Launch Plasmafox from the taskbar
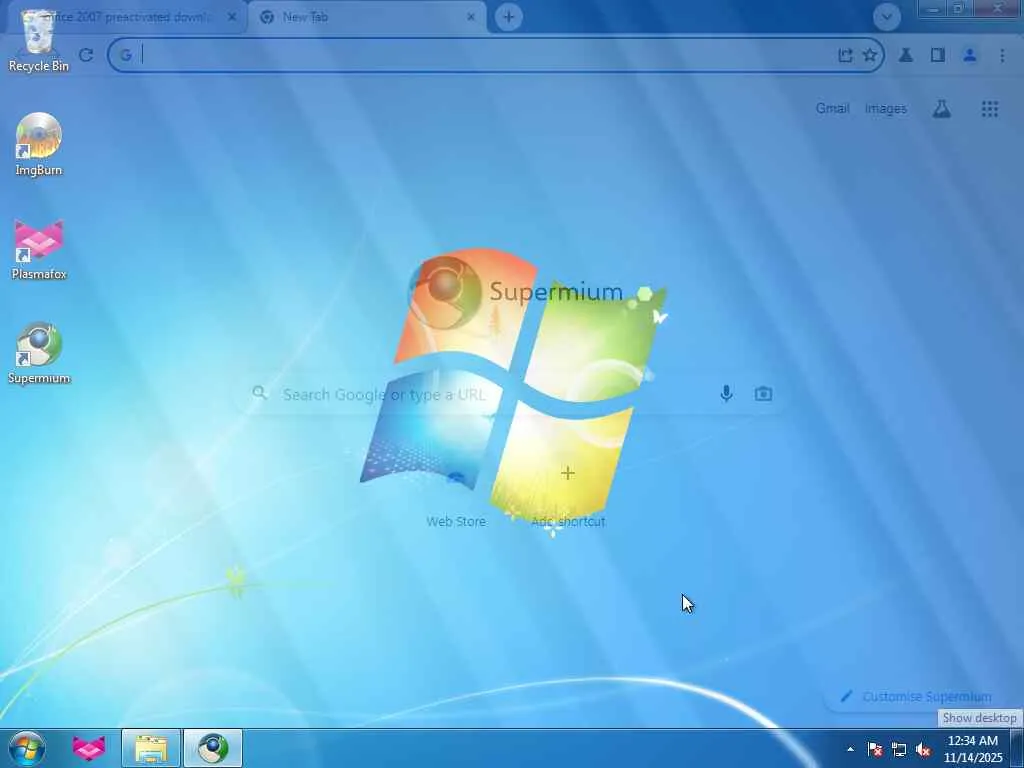The image size is (1024, 768). click(x=88, y=748)
